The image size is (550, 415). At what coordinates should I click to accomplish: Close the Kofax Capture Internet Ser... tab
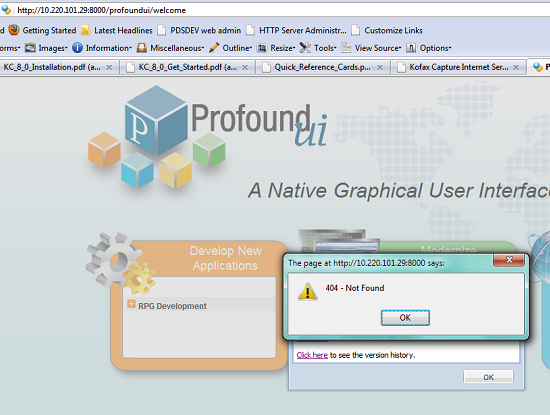516,67
